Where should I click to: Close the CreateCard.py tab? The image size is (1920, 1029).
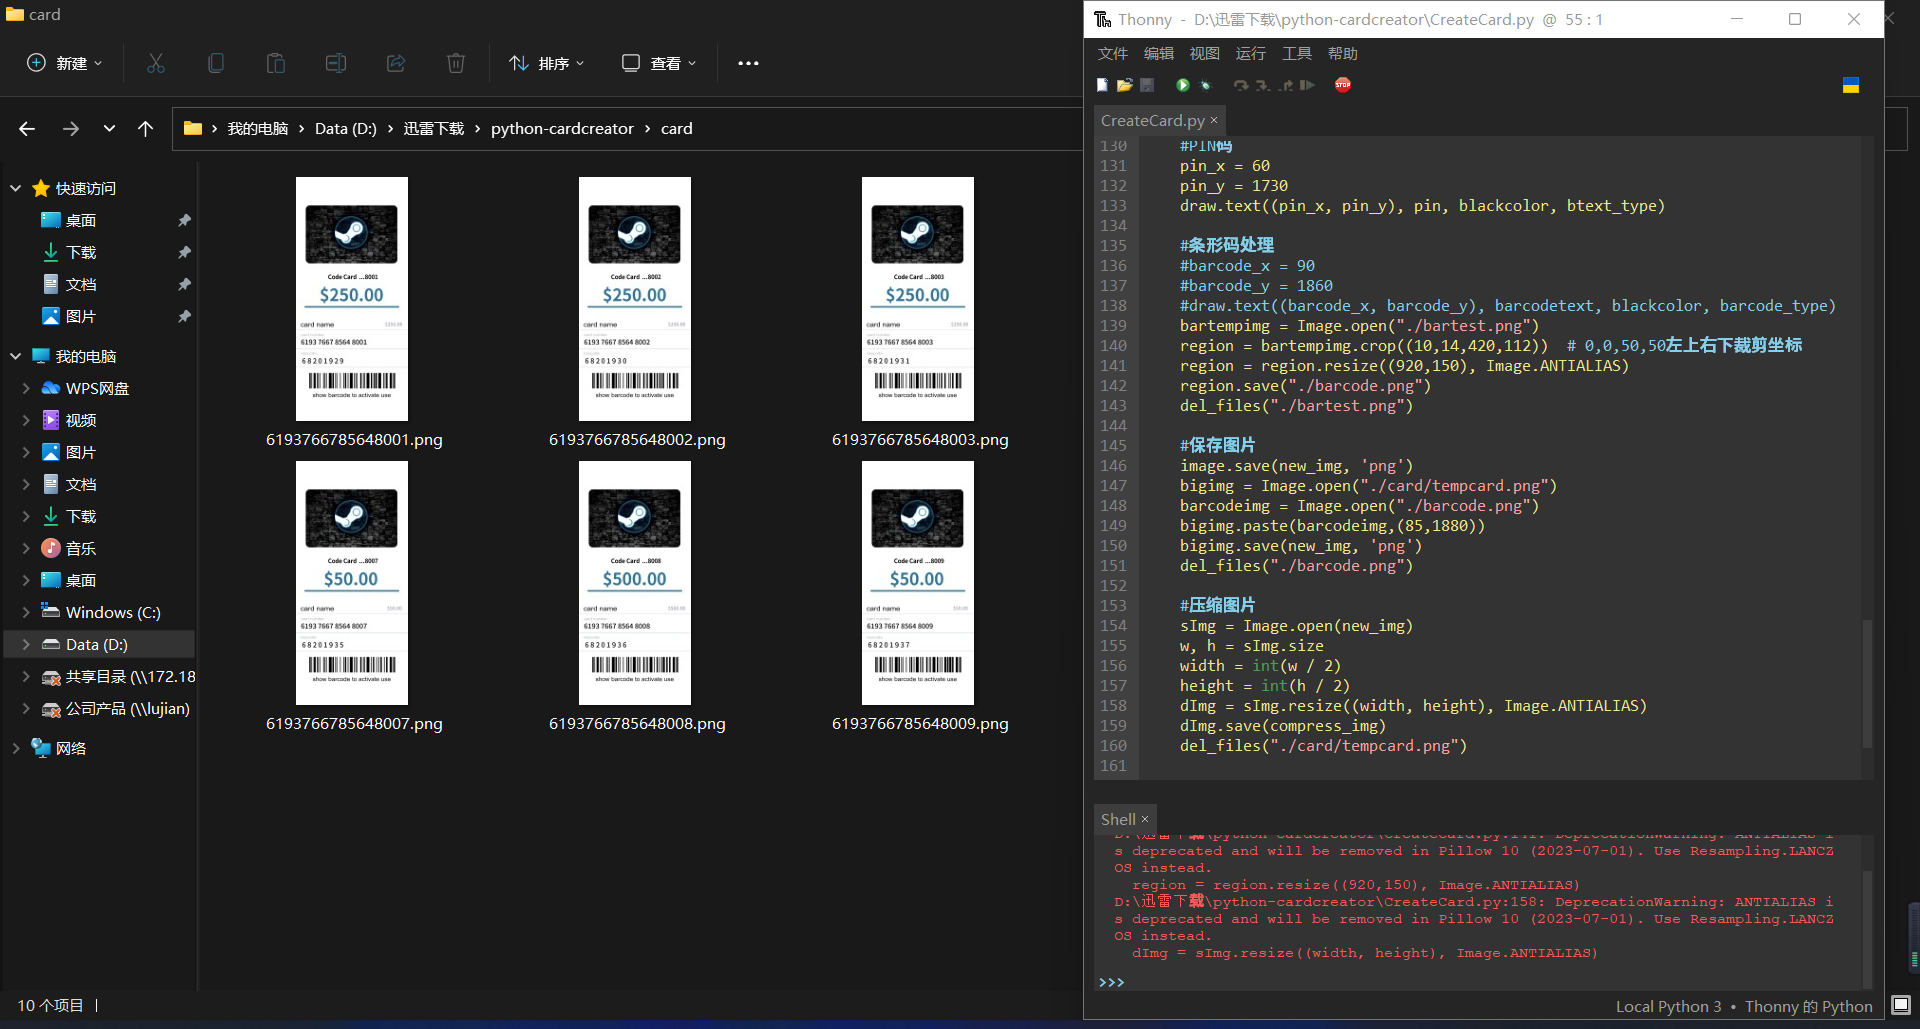[1214, 120]
